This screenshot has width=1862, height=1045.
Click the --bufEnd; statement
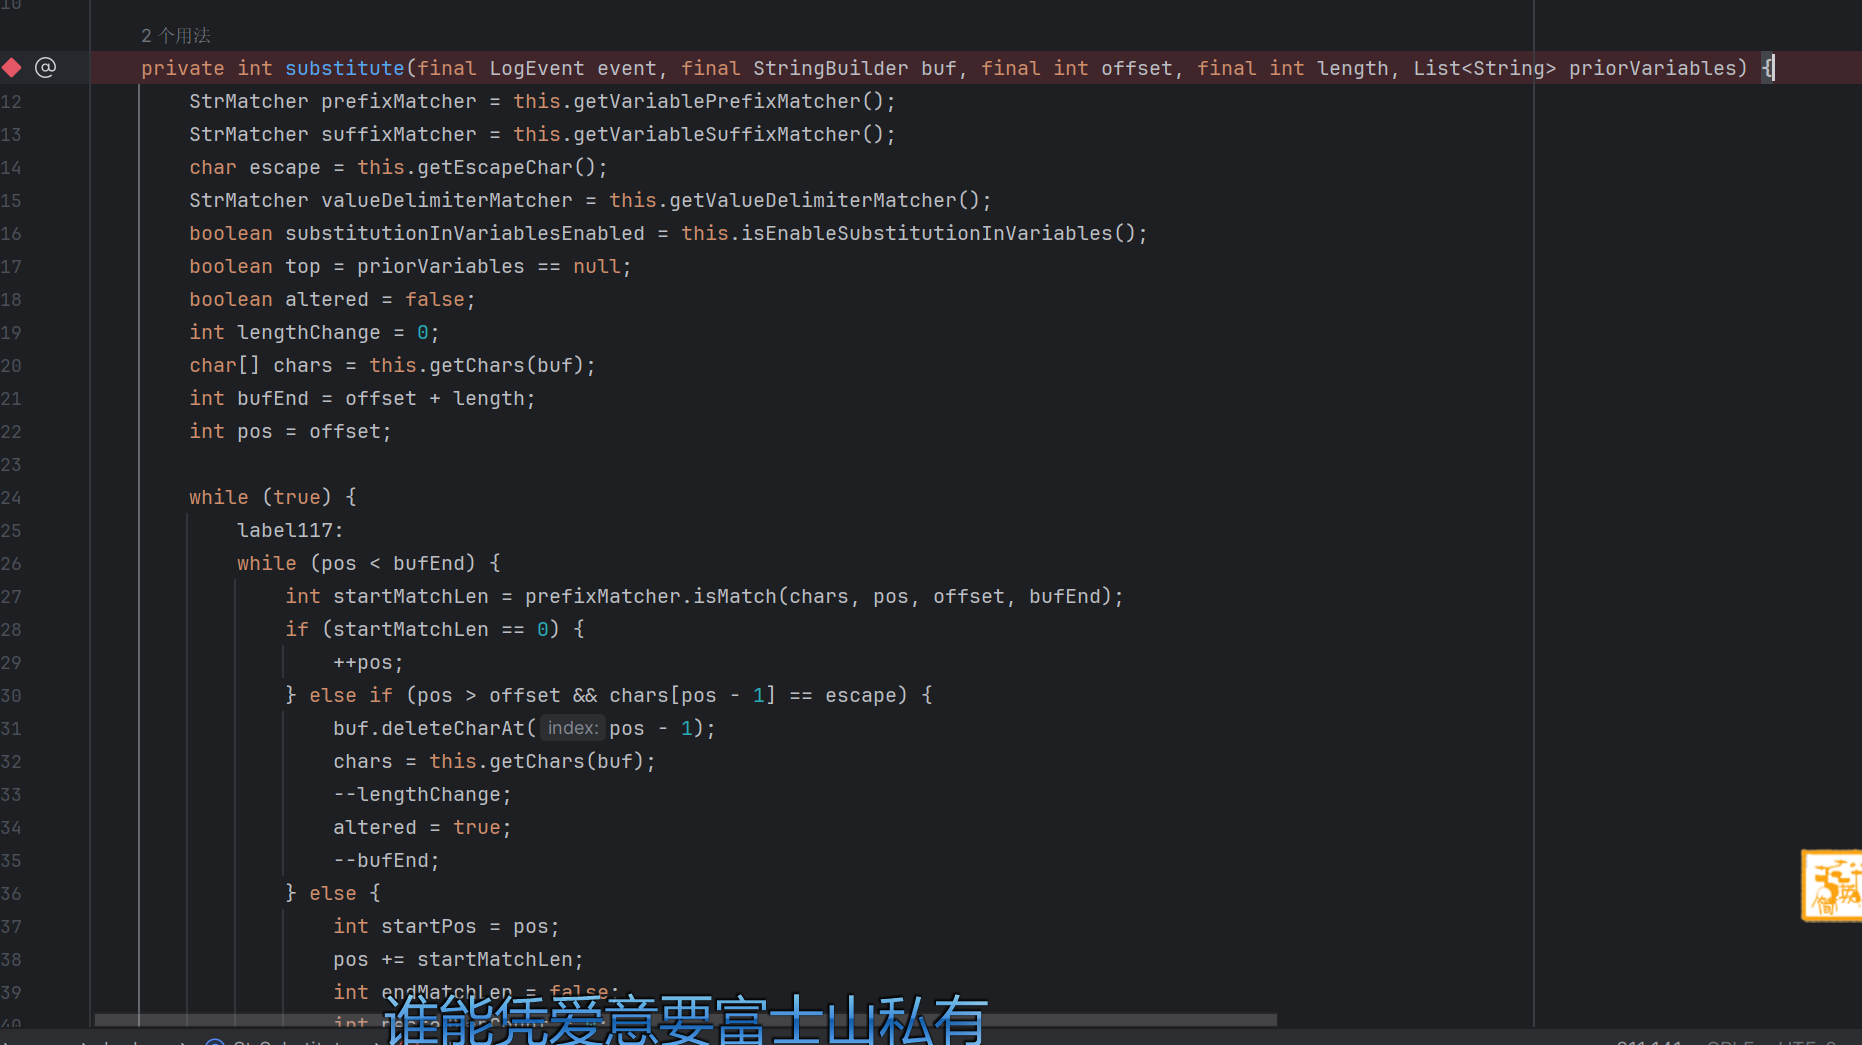[386, 860]
